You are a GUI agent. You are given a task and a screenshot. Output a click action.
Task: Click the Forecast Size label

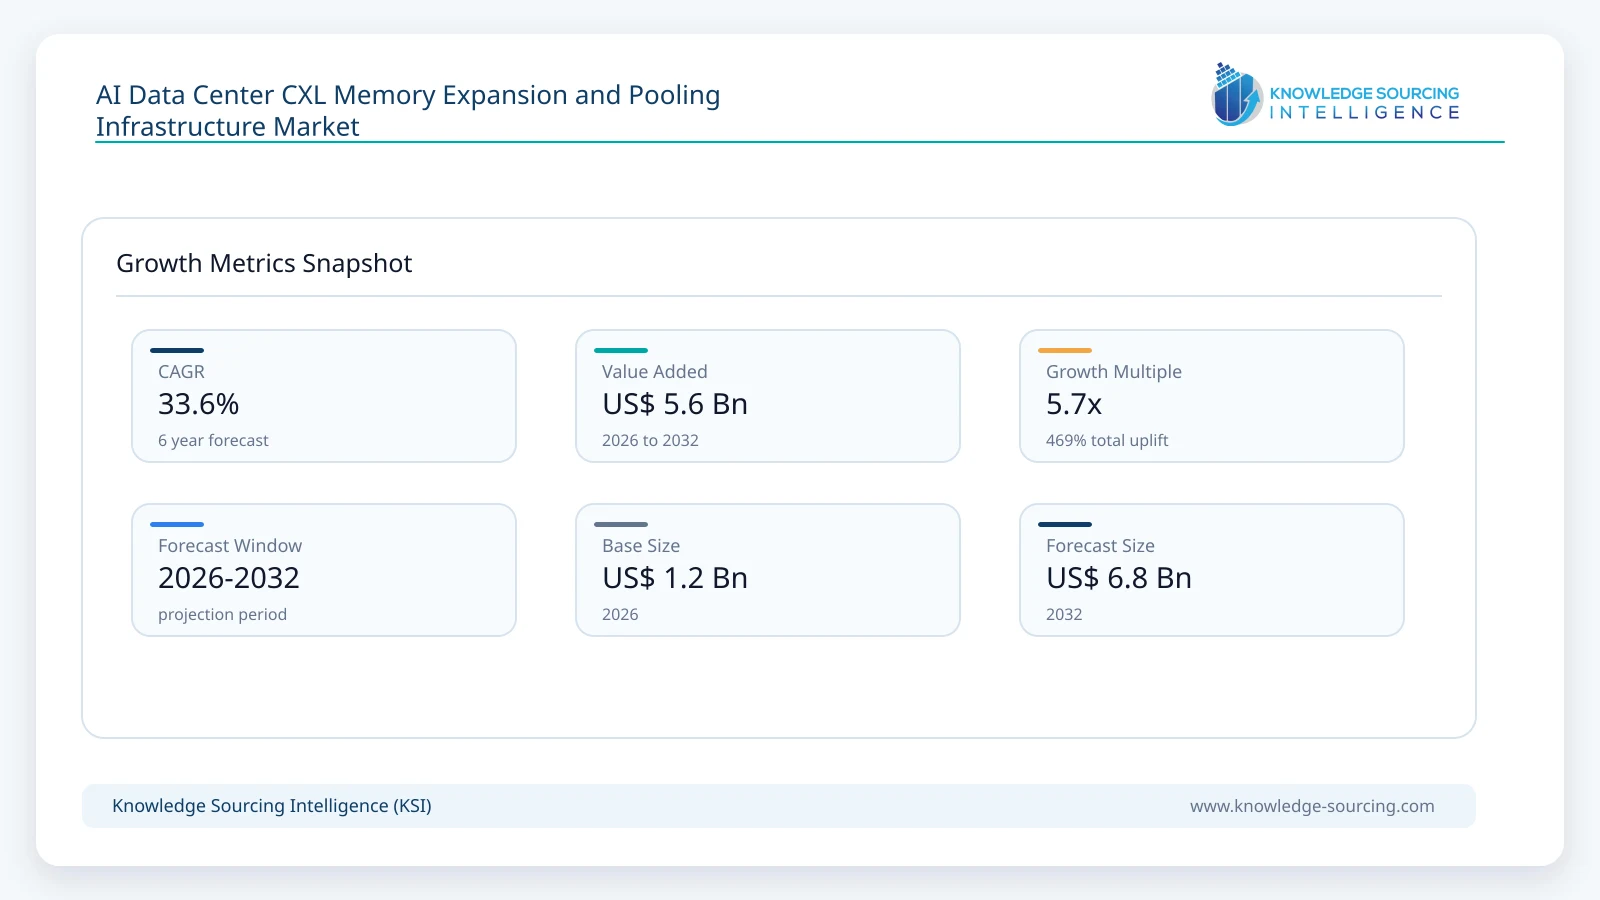(1100, 546)
